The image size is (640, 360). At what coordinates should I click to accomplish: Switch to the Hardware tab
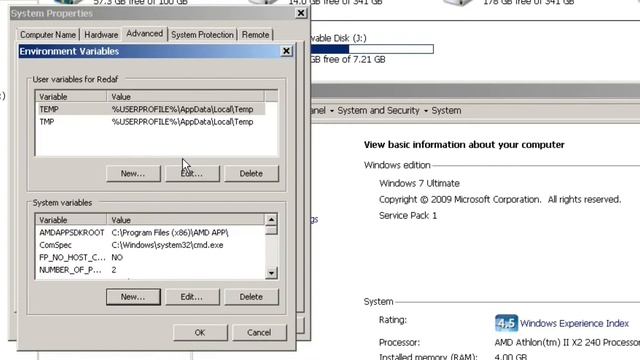click(x=101, y=35)
